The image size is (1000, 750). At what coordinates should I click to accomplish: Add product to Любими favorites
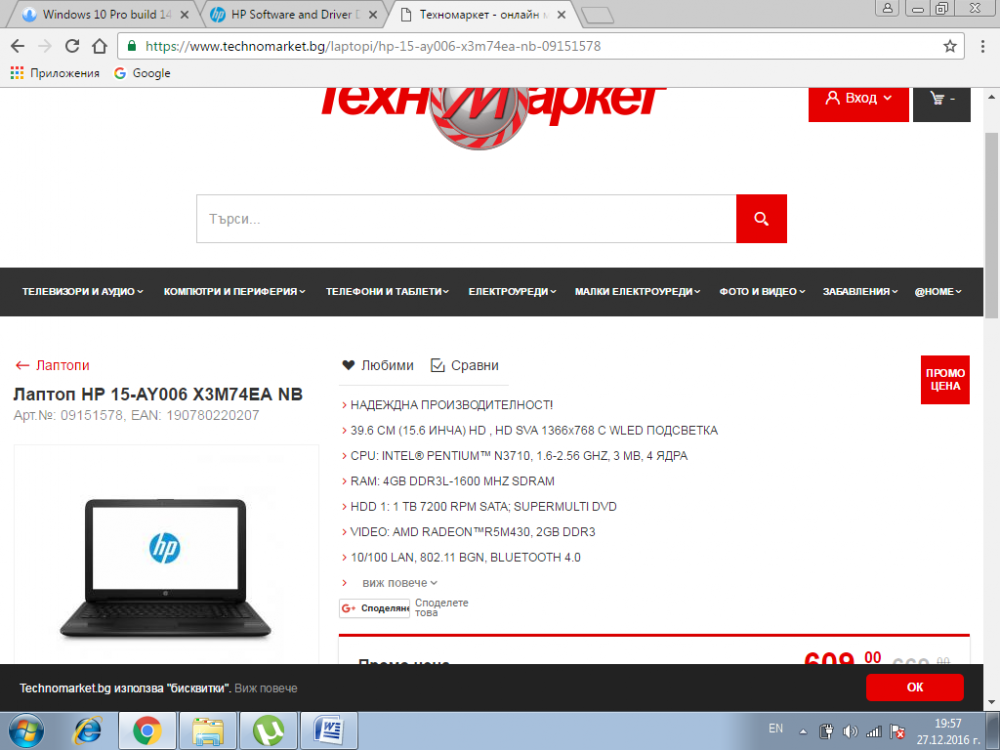tap(378, 365)
